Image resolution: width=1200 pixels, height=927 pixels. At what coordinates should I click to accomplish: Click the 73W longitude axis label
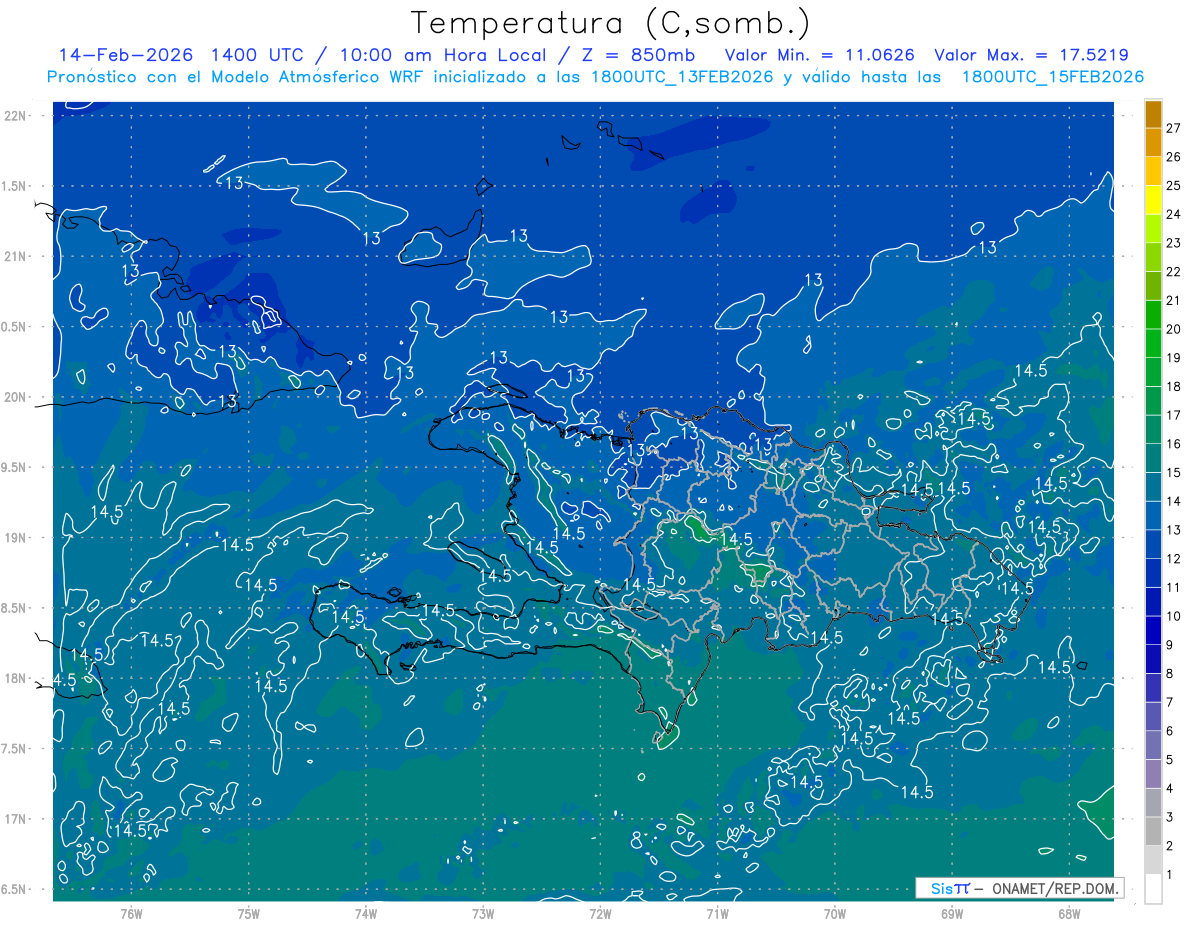tap(483, 914)
